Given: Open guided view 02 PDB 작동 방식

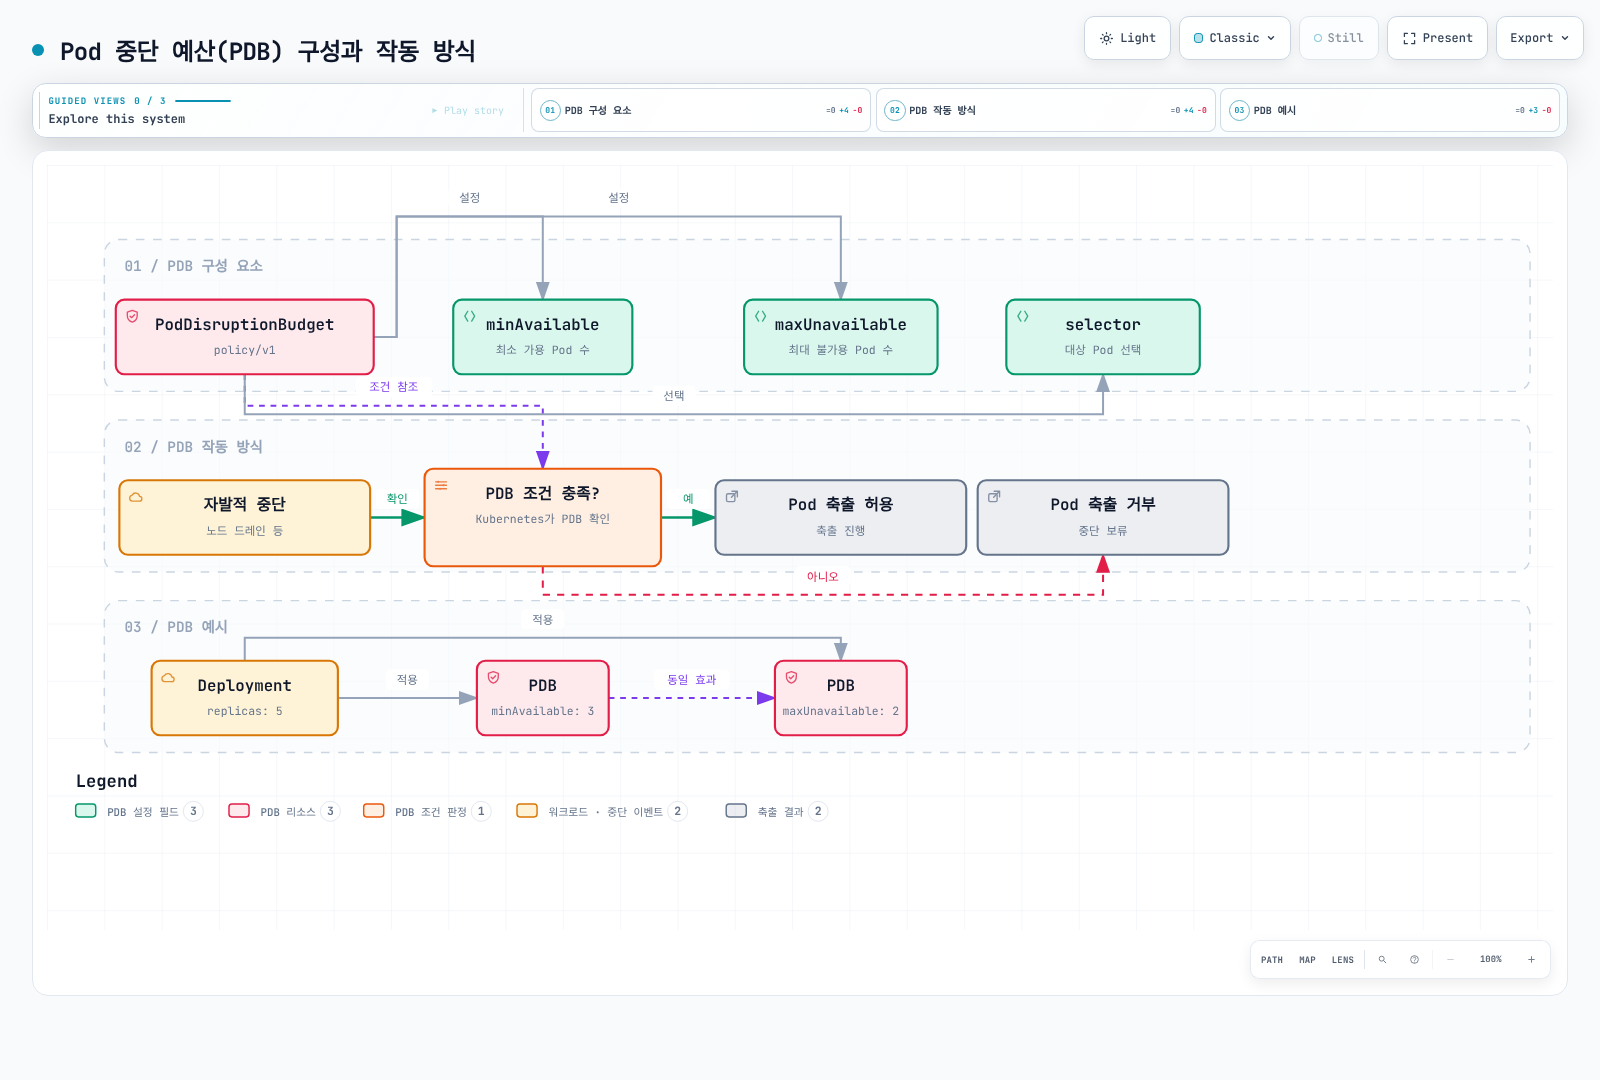Looking at the screenshot, I should (x=1045, y=110).
